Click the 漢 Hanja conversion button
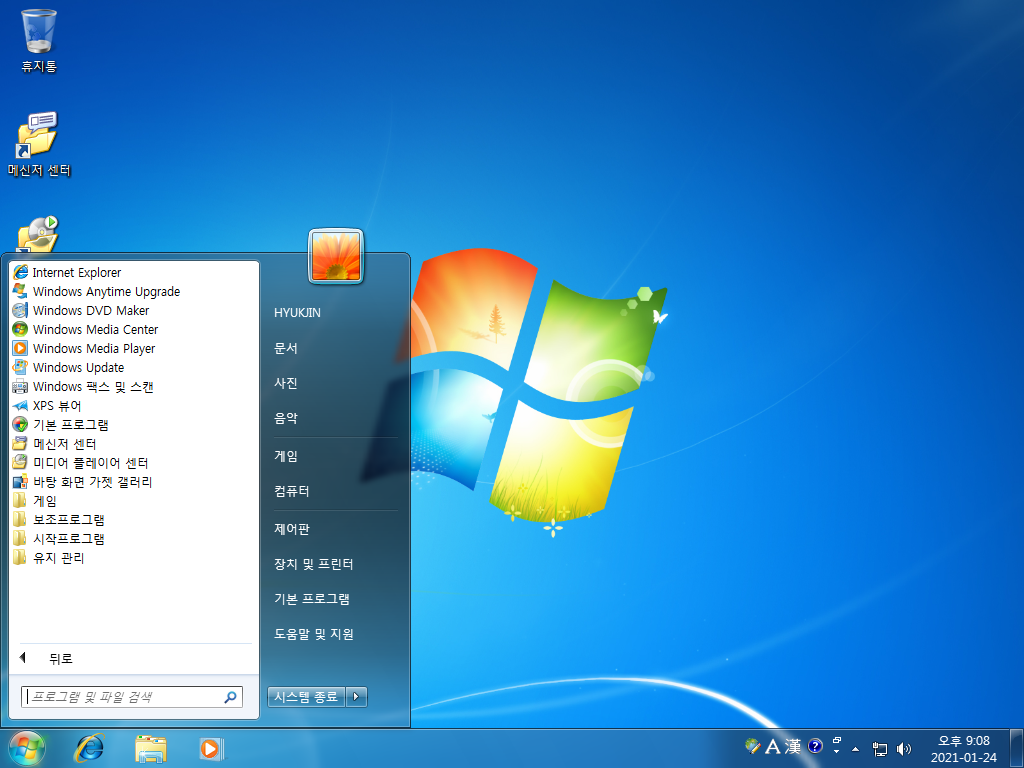The width and height of the screenshot is (1024, 768). (x=793, y=746)
